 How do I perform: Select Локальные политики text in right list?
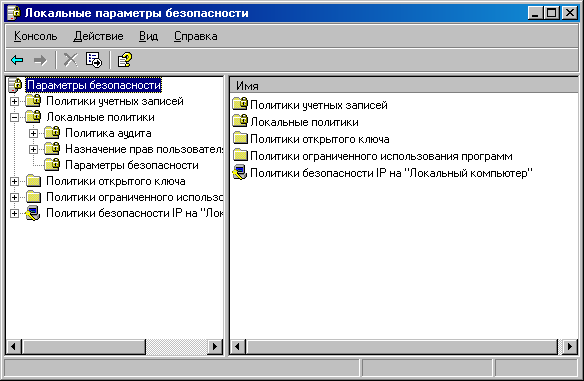[x=304, y=122]
